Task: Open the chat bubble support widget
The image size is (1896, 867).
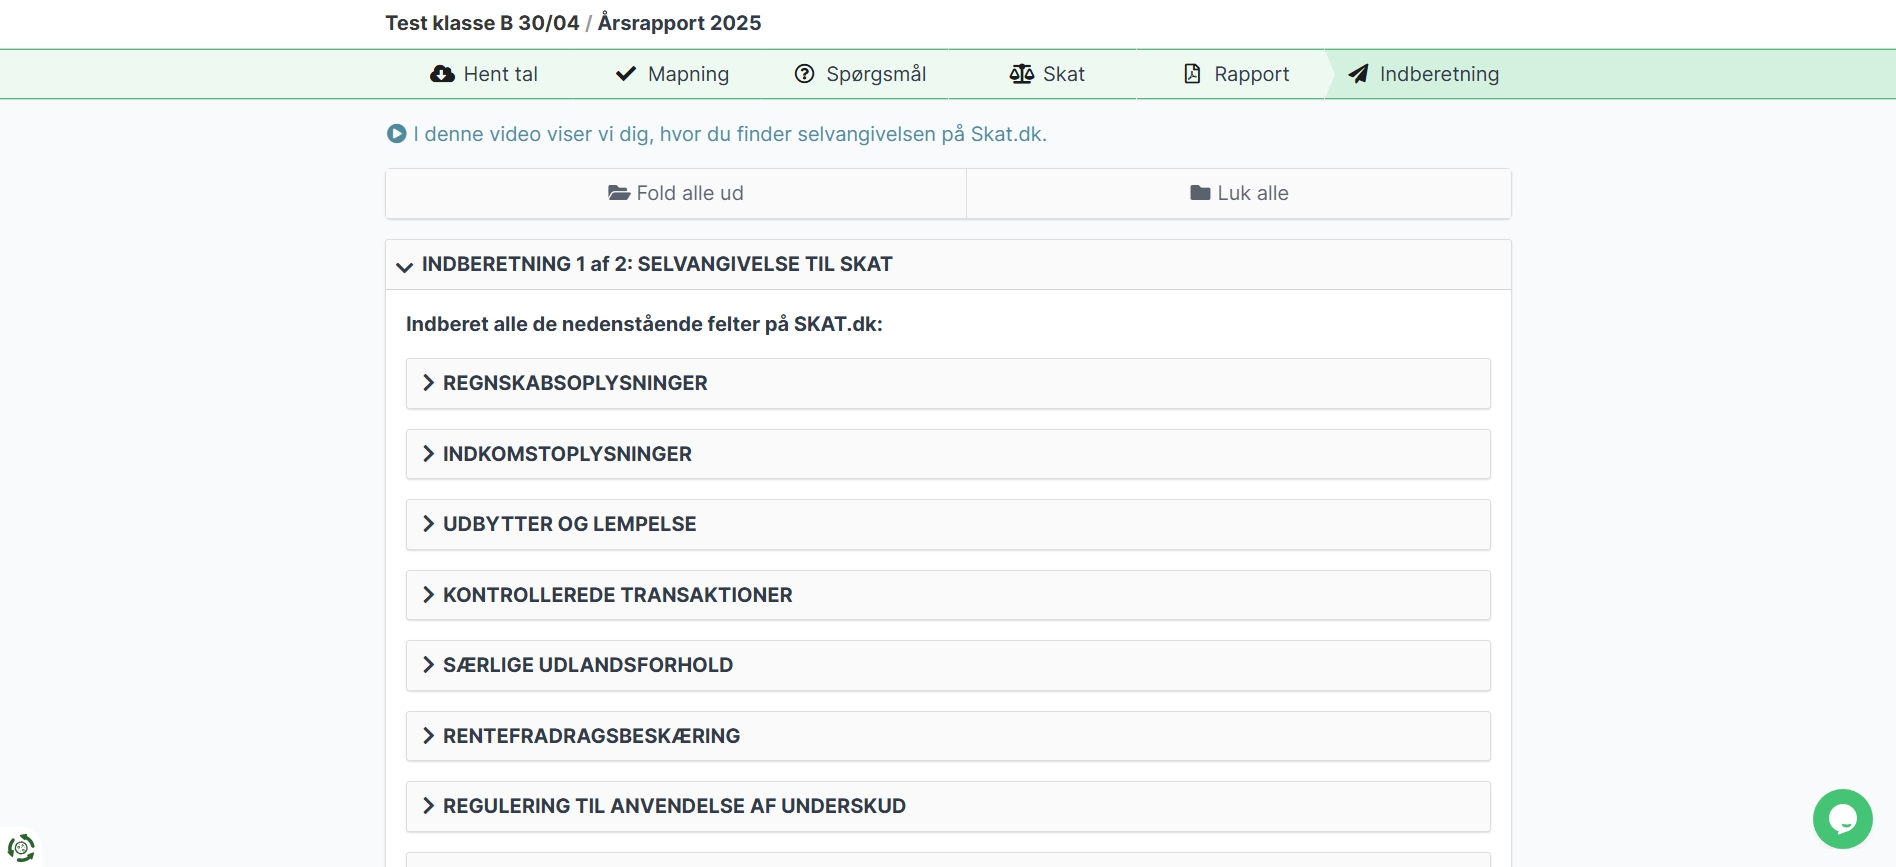Action: 1842,819
